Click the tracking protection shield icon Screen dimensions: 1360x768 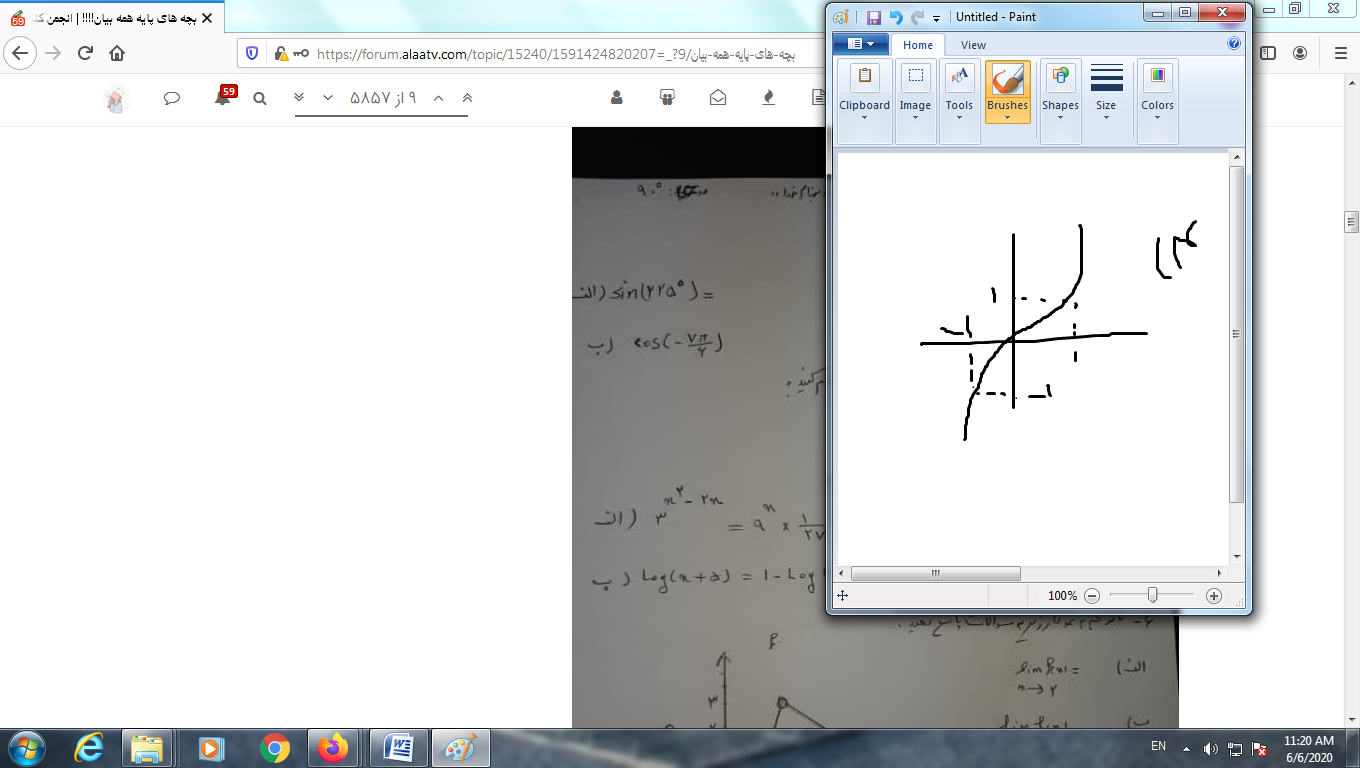coord(252,54)
